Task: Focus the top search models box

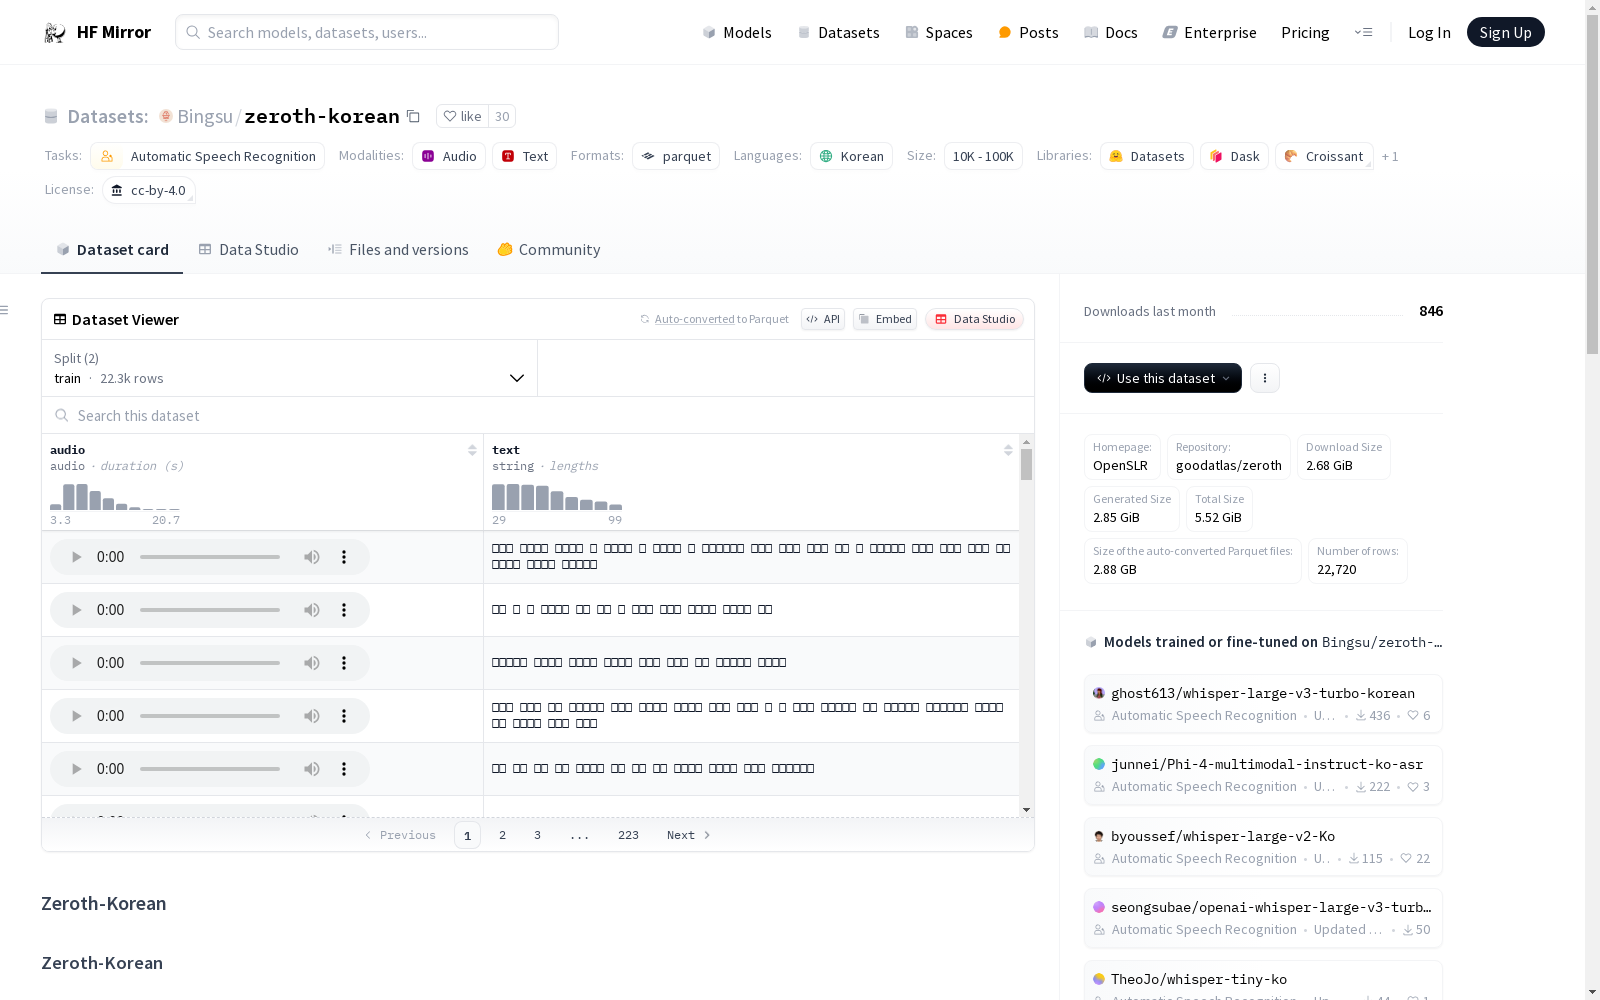Action: tap(367, 32)
